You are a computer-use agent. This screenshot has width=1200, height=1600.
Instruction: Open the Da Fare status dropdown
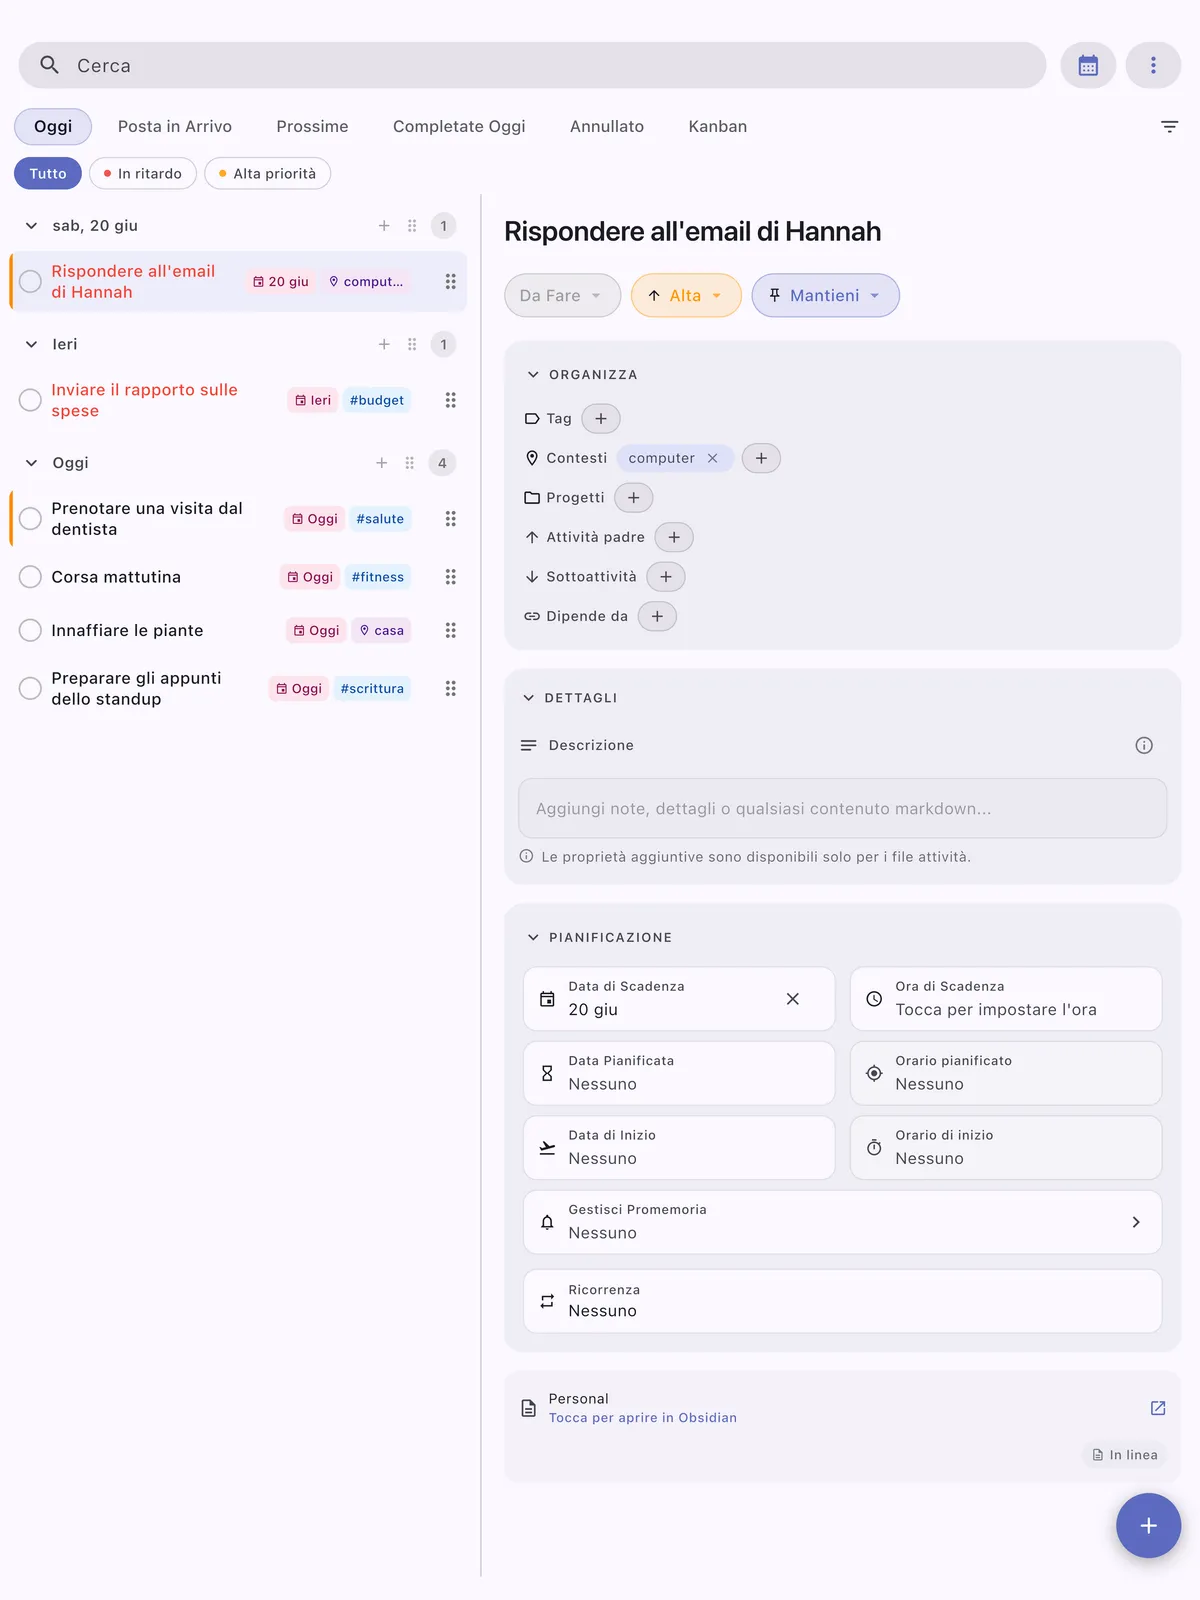click(562, 295)
